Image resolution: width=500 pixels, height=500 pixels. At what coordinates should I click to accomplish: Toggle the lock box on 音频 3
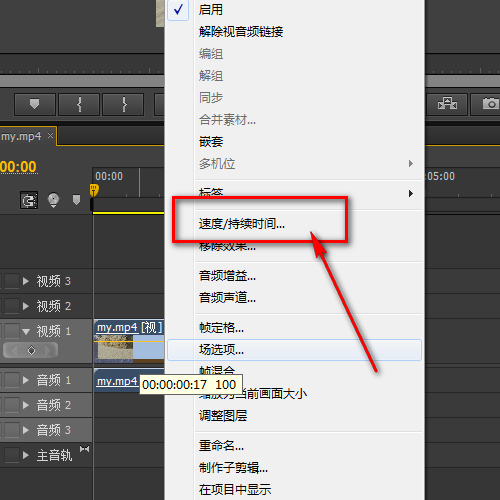(x=12, y=430)
